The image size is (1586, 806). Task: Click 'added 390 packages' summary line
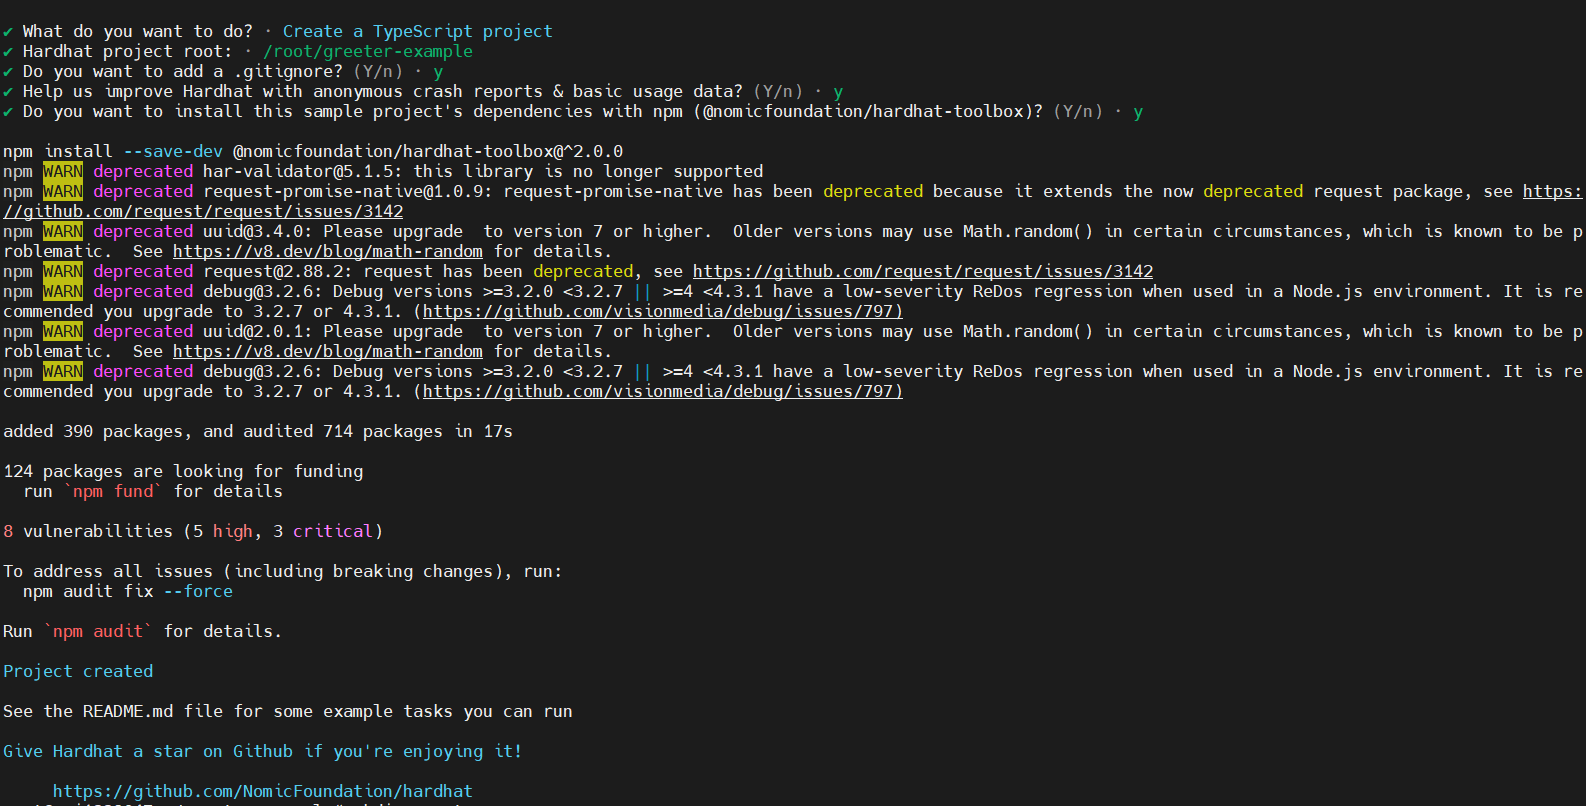(x=258, y=431)
